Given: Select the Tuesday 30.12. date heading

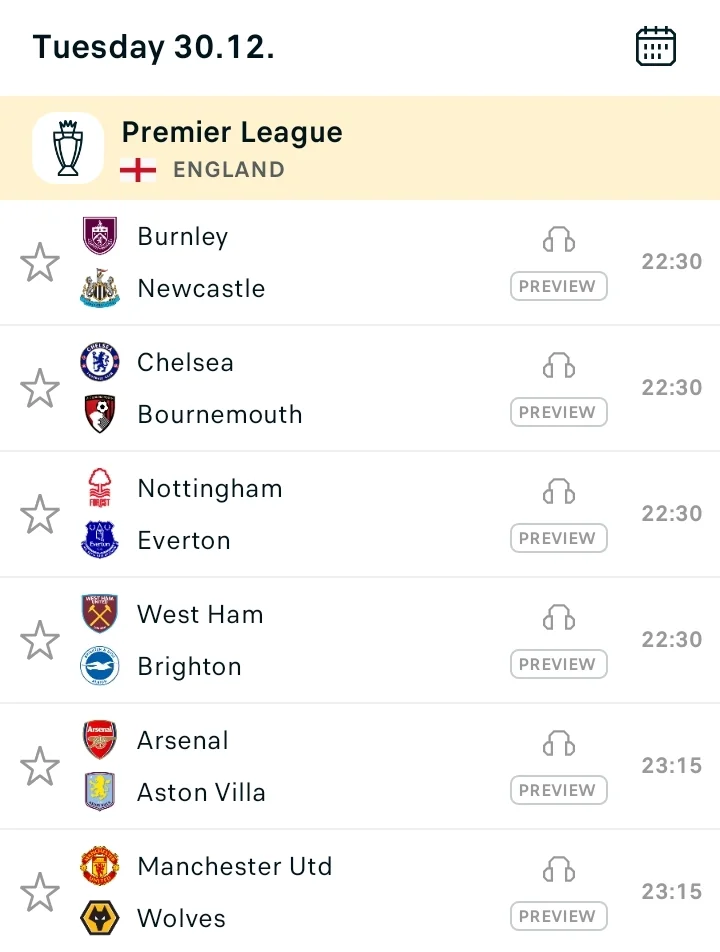Looking at the screenshot, I should click(x=154, y=47).
